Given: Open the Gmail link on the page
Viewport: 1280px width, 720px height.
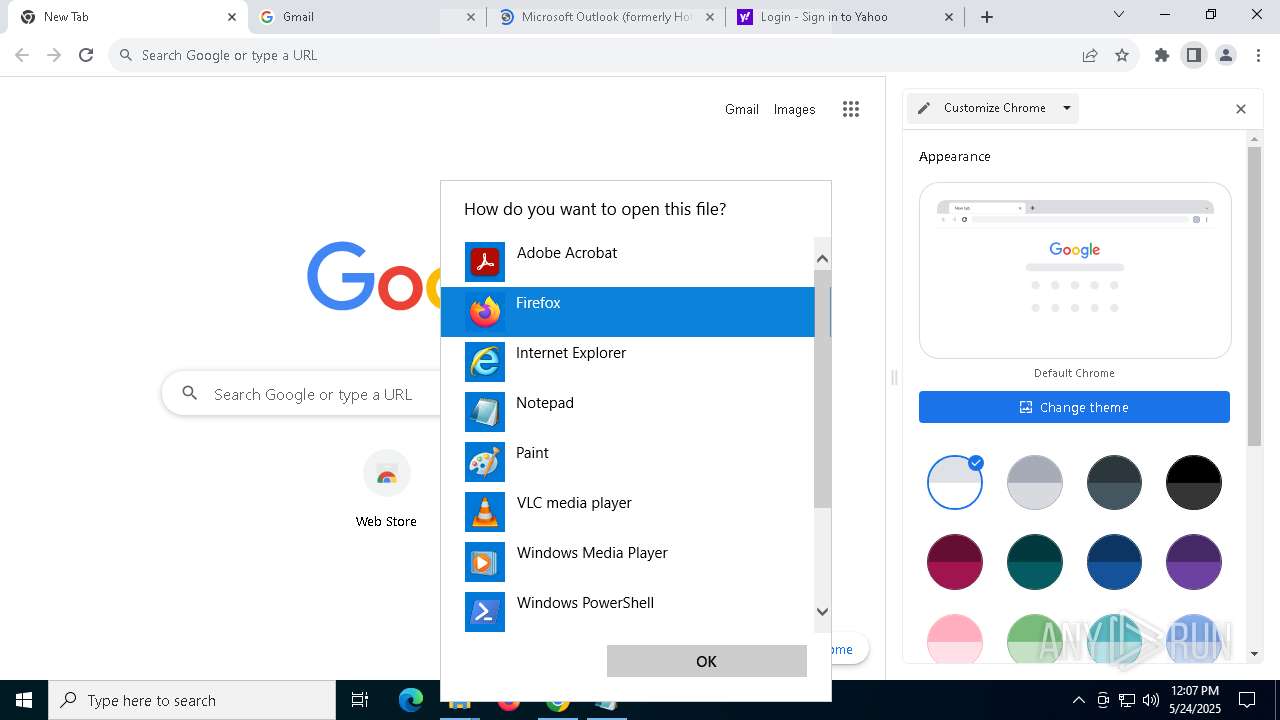Looking at the screenshot, I should pos(742,109).
